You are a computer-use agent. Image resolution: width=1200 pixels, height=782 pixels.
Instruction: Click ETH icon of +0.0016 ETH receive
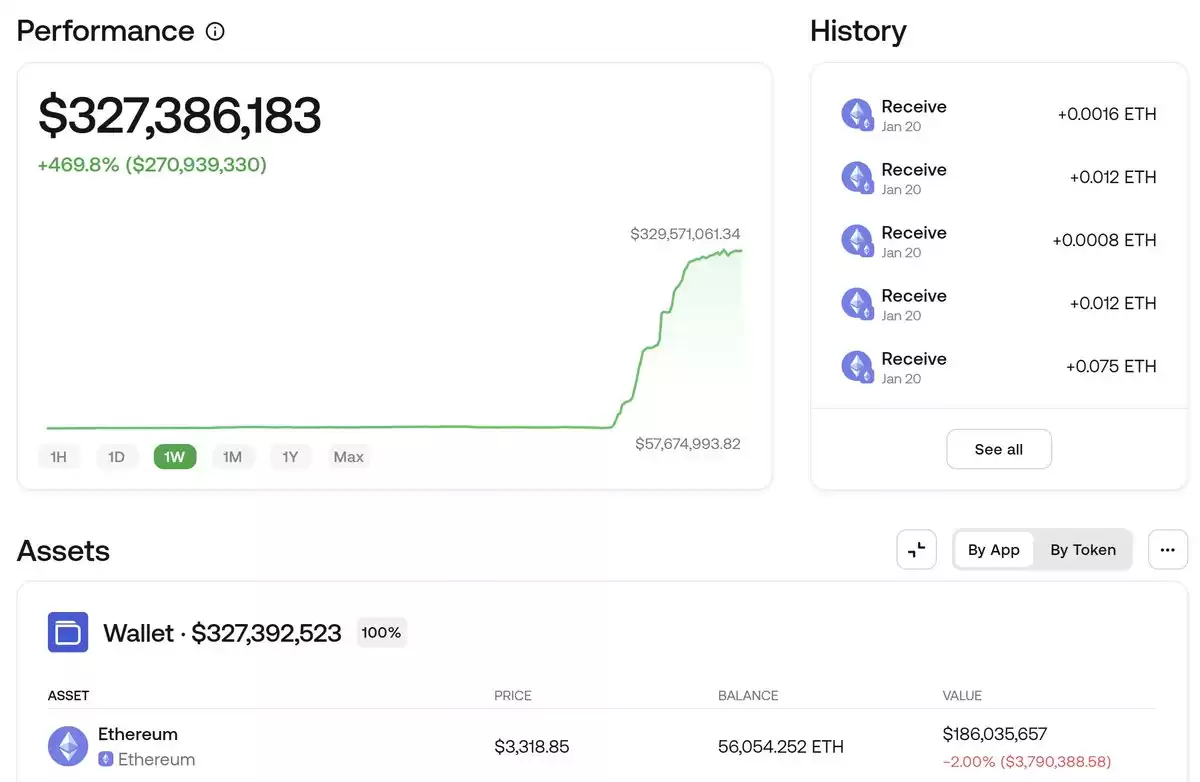[857, 115]
